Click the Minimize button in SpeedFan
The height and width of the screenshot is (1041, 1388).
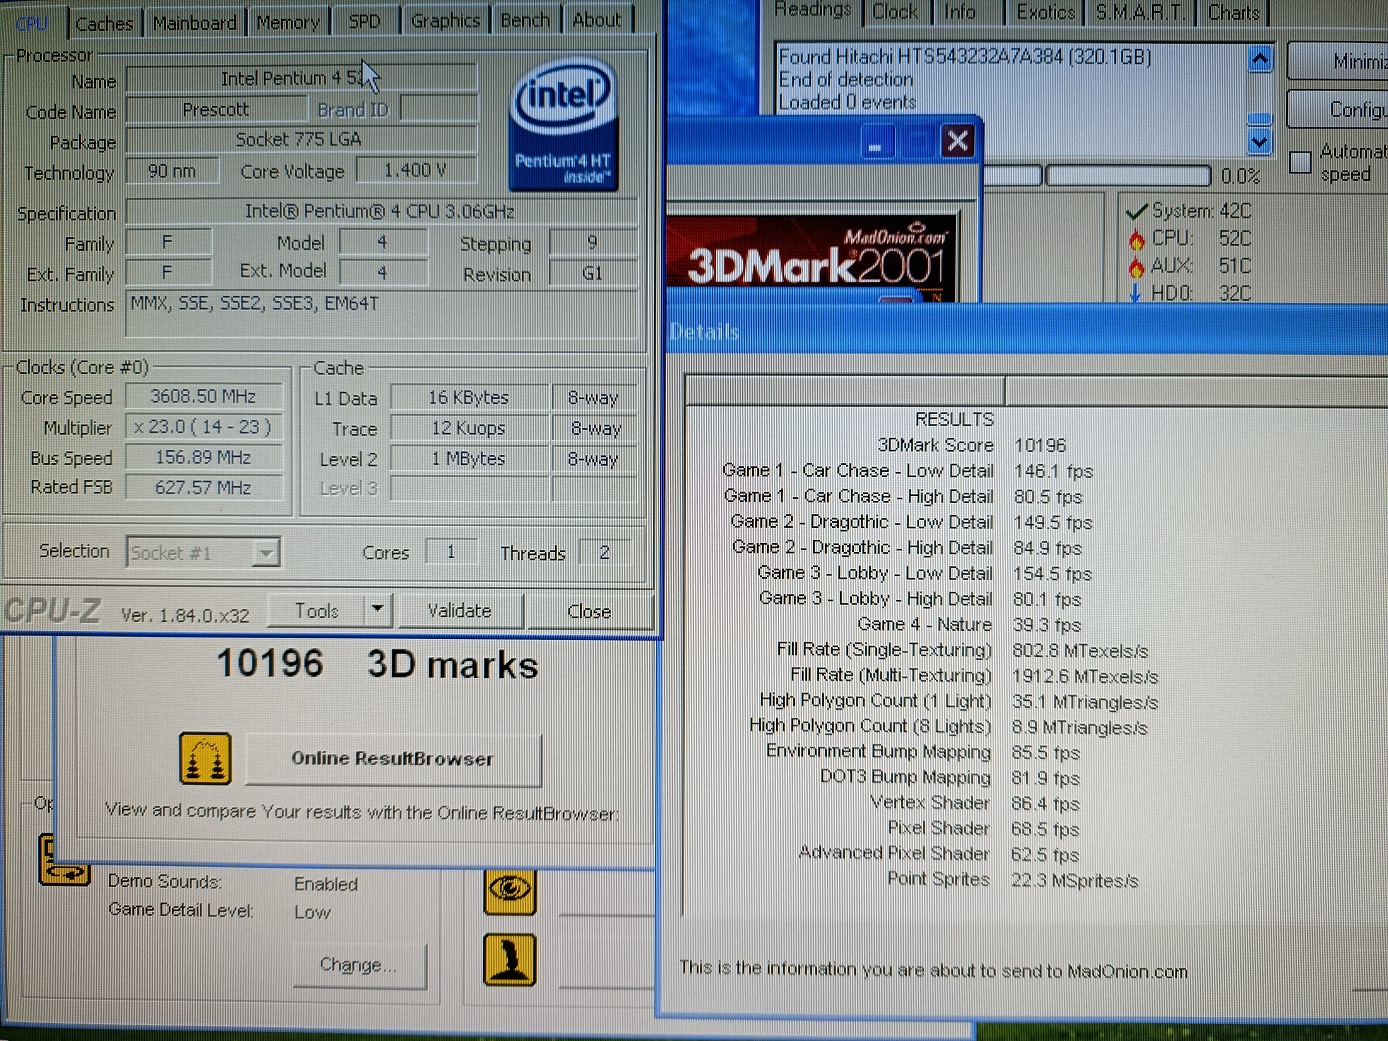tap(1340, 62)
